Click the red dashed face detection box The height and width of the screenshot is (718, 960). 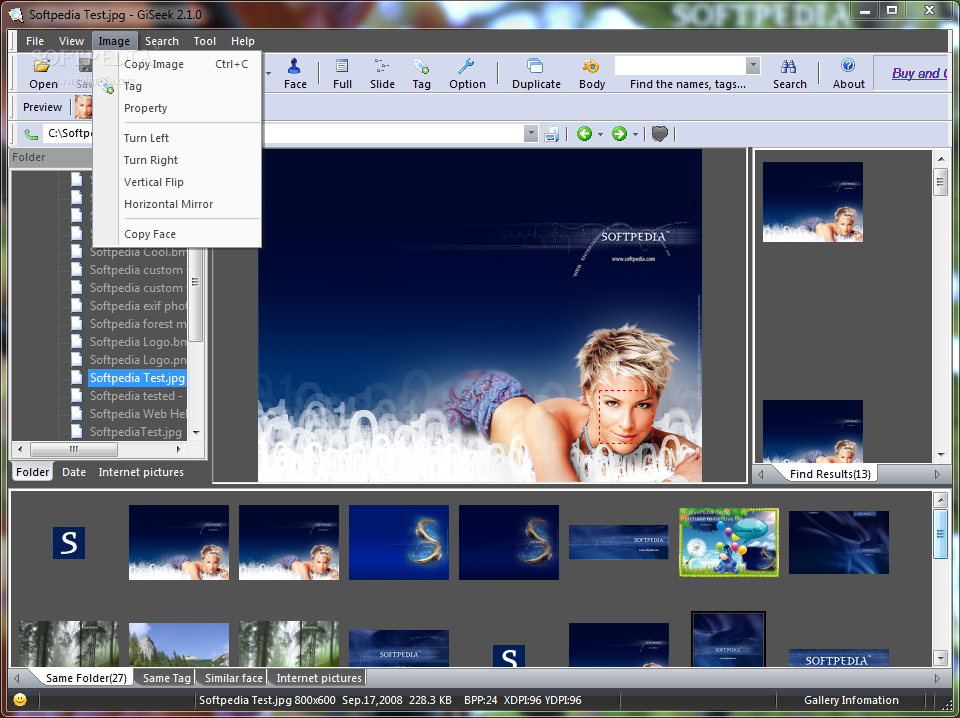pos(626,417)
